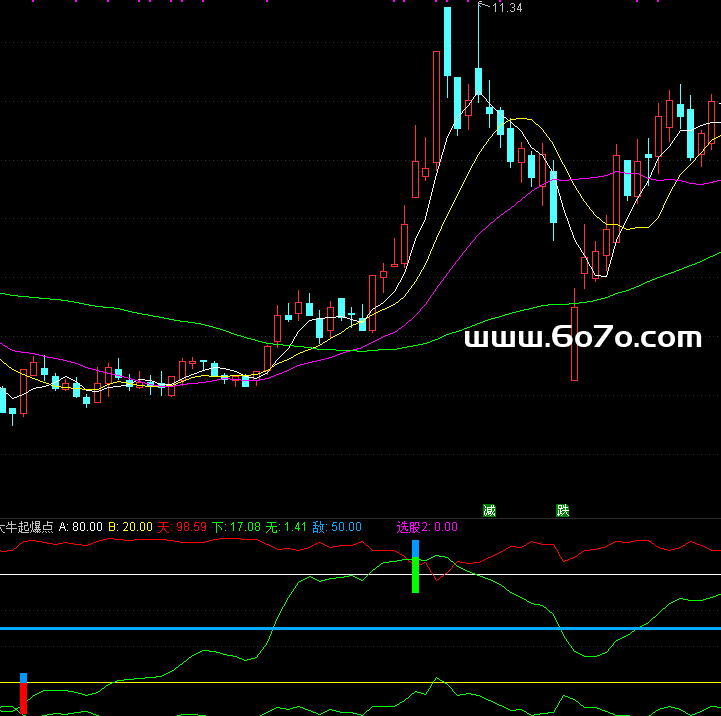Click the 大牛起爆点 indicator name label
Screen dimensions: 721x716
27,526
